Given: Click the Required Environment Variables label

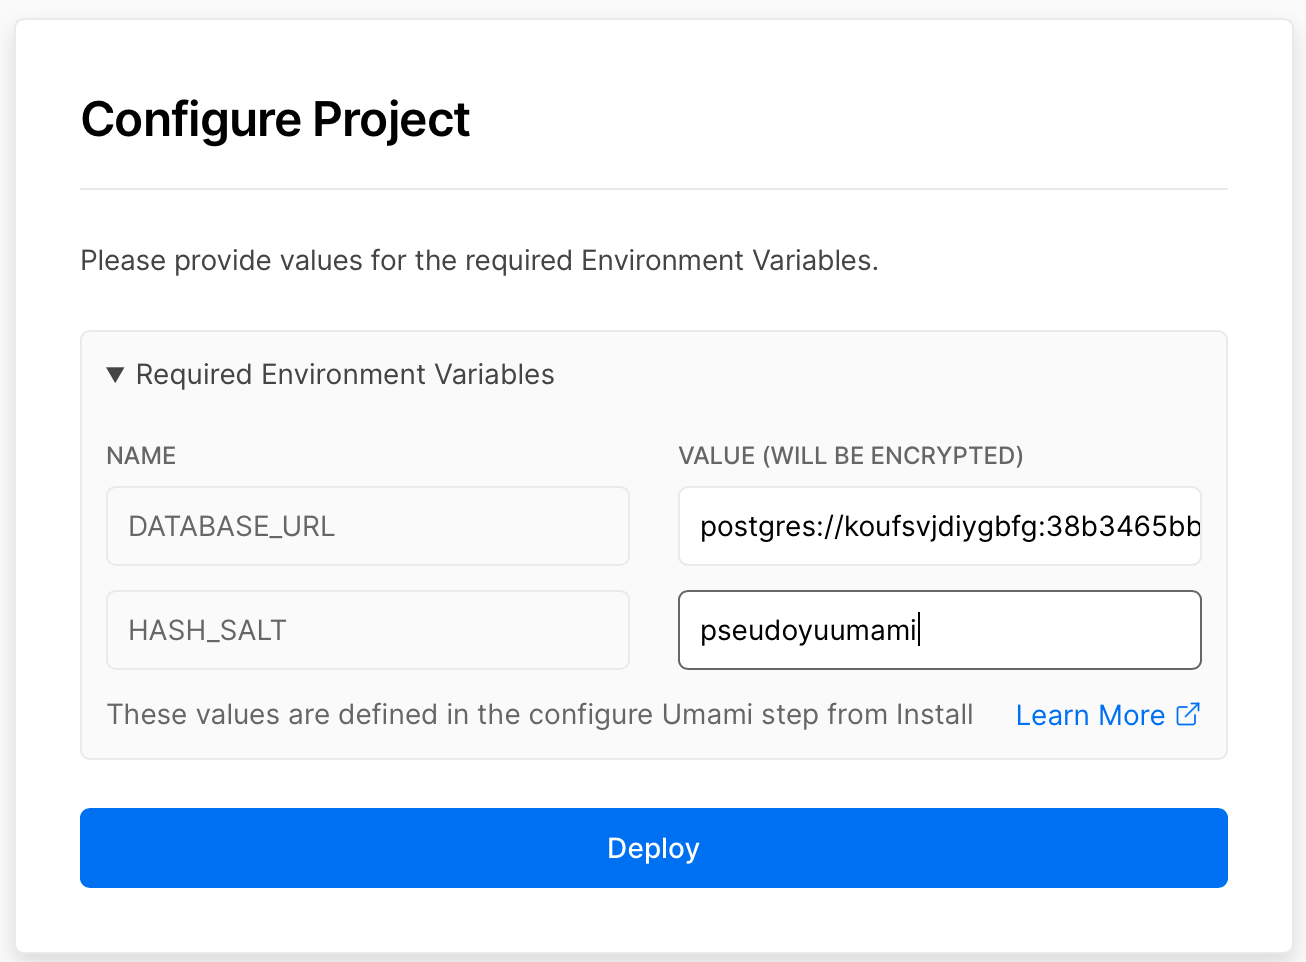Looking at the screenshot, I should [x=345, y=375].
